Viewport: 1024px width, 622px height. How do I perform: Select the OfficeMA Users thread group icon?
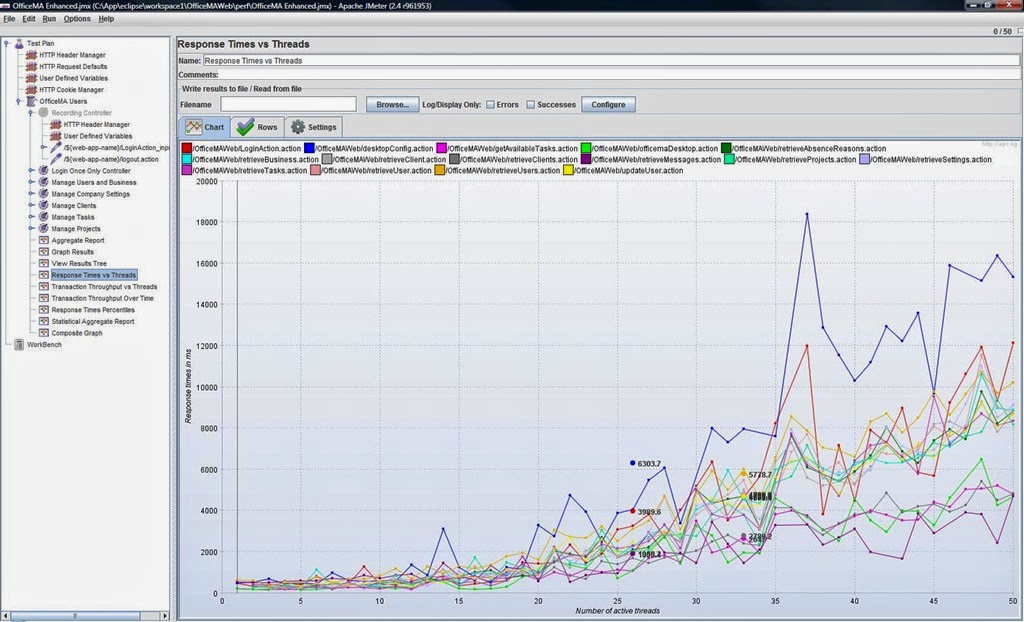(31, 101)
